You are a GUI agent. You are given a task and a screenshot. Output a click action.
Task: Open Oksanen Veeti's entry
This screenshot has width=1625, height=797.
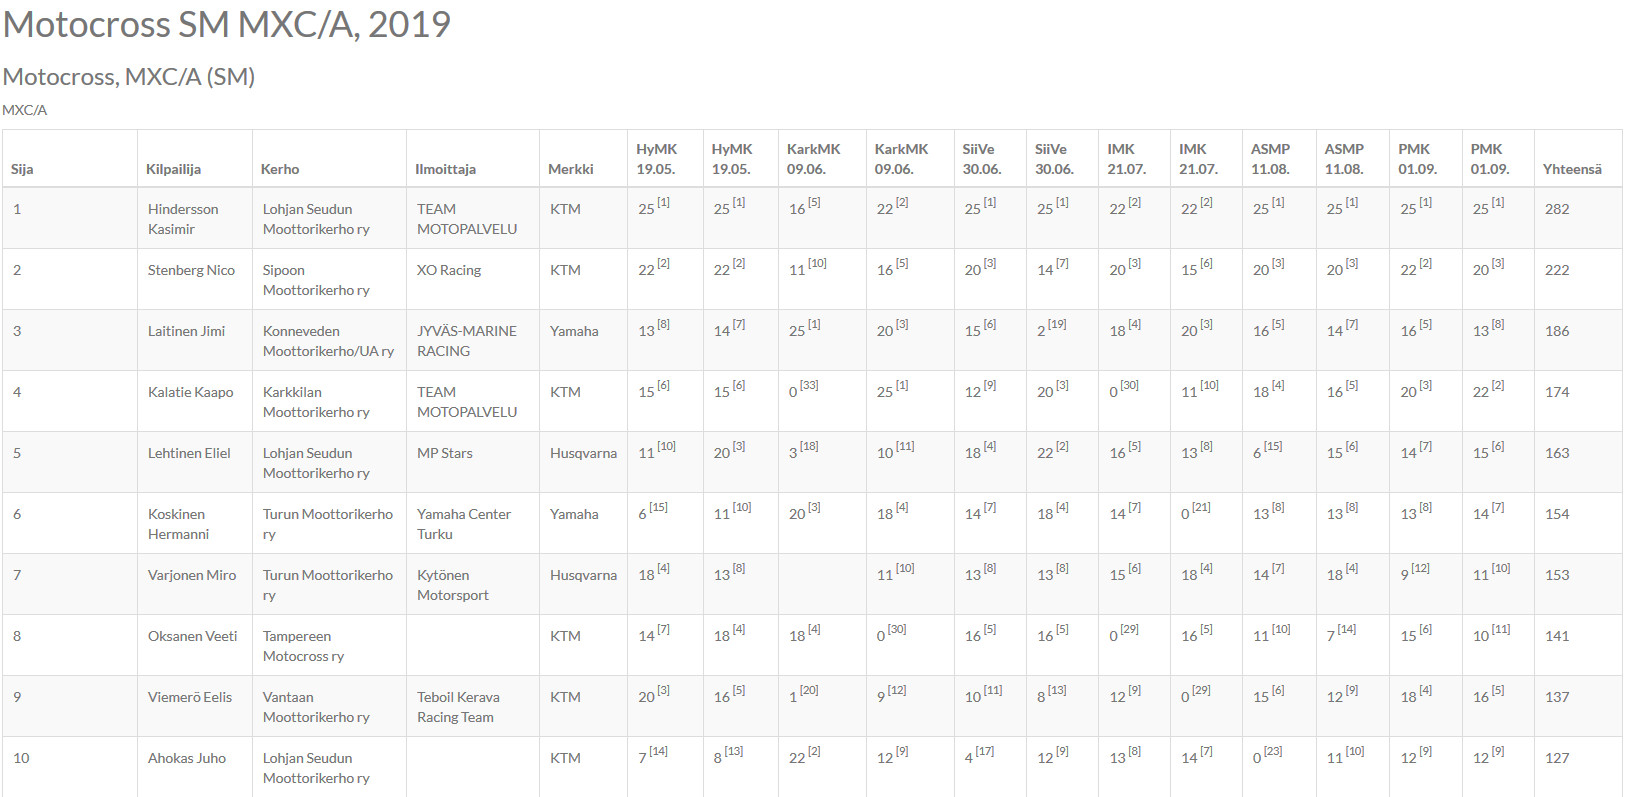coord(192,636)
